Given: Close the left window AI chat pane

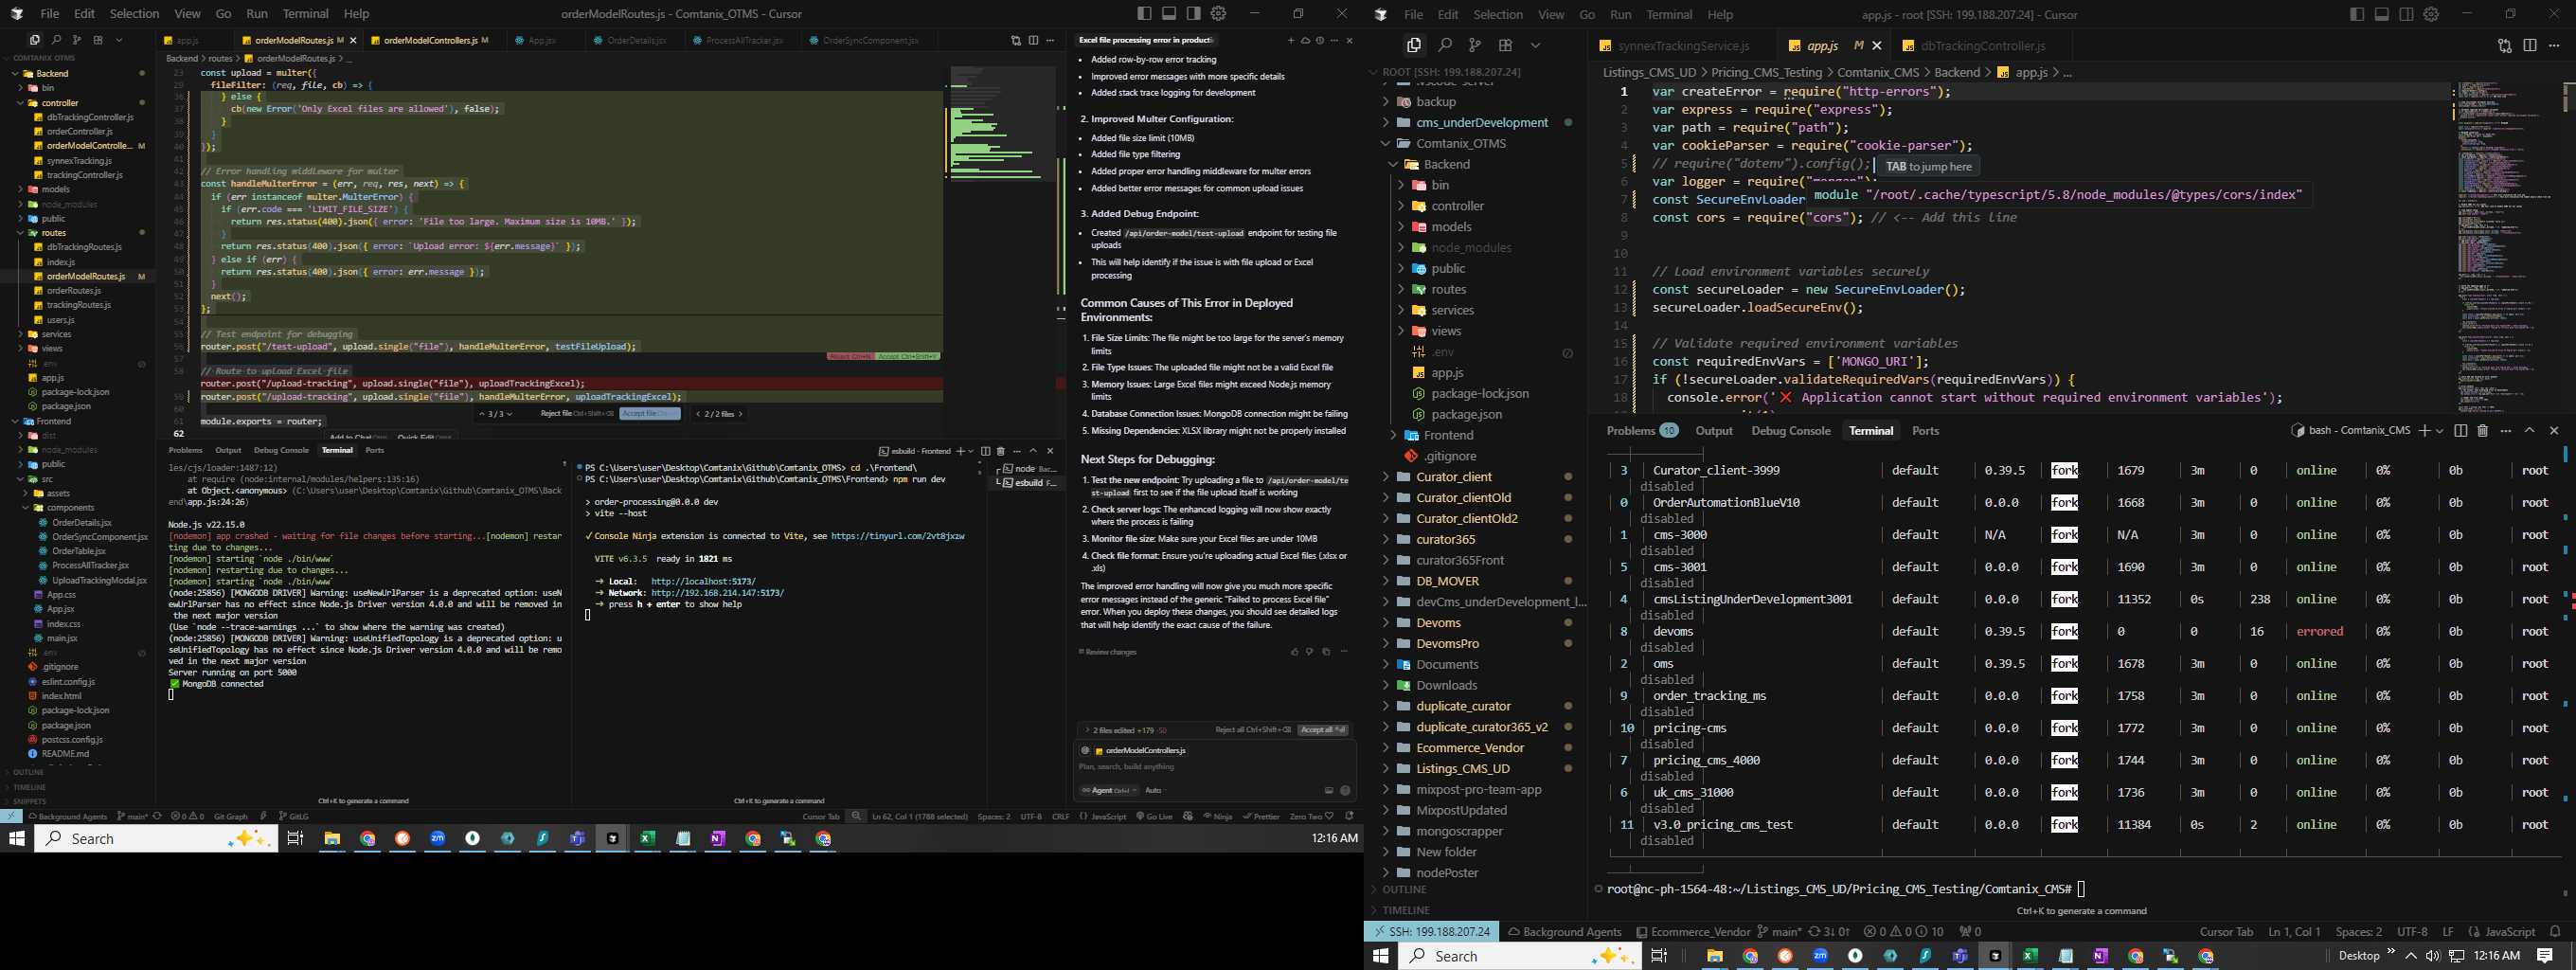Looking at the screenshot, I should [1349, 40].
